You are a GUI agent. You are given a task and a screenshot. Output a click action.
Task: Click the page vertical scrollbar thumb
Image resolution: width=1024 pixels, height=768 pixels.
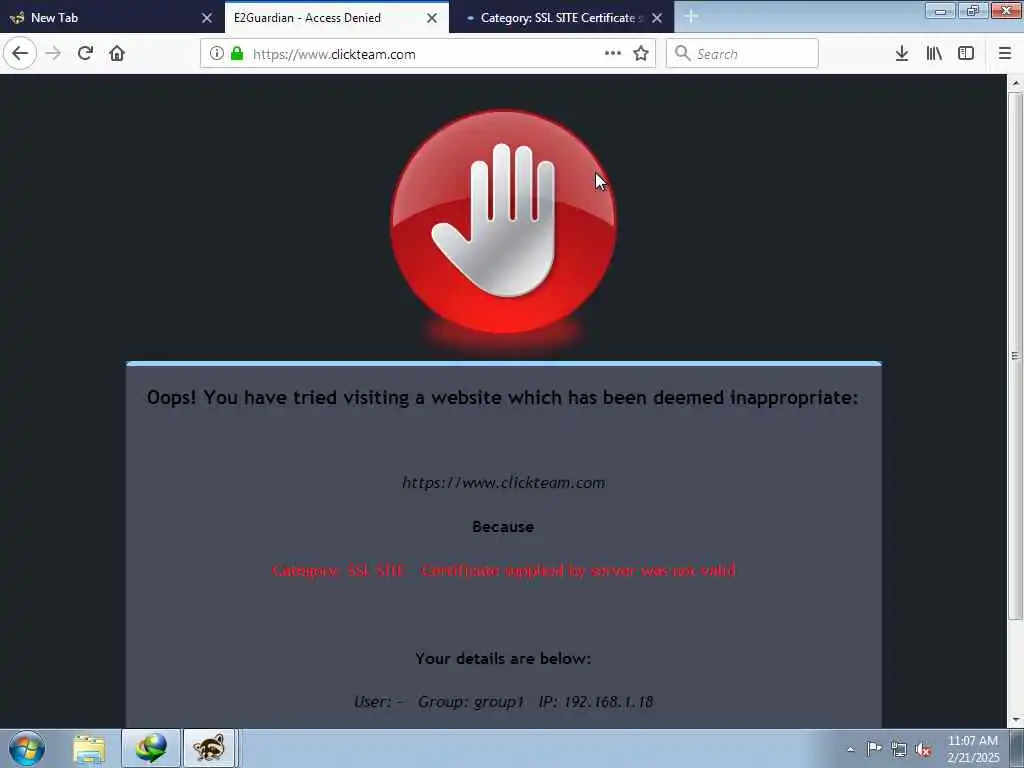click(x=1015, y=356)
